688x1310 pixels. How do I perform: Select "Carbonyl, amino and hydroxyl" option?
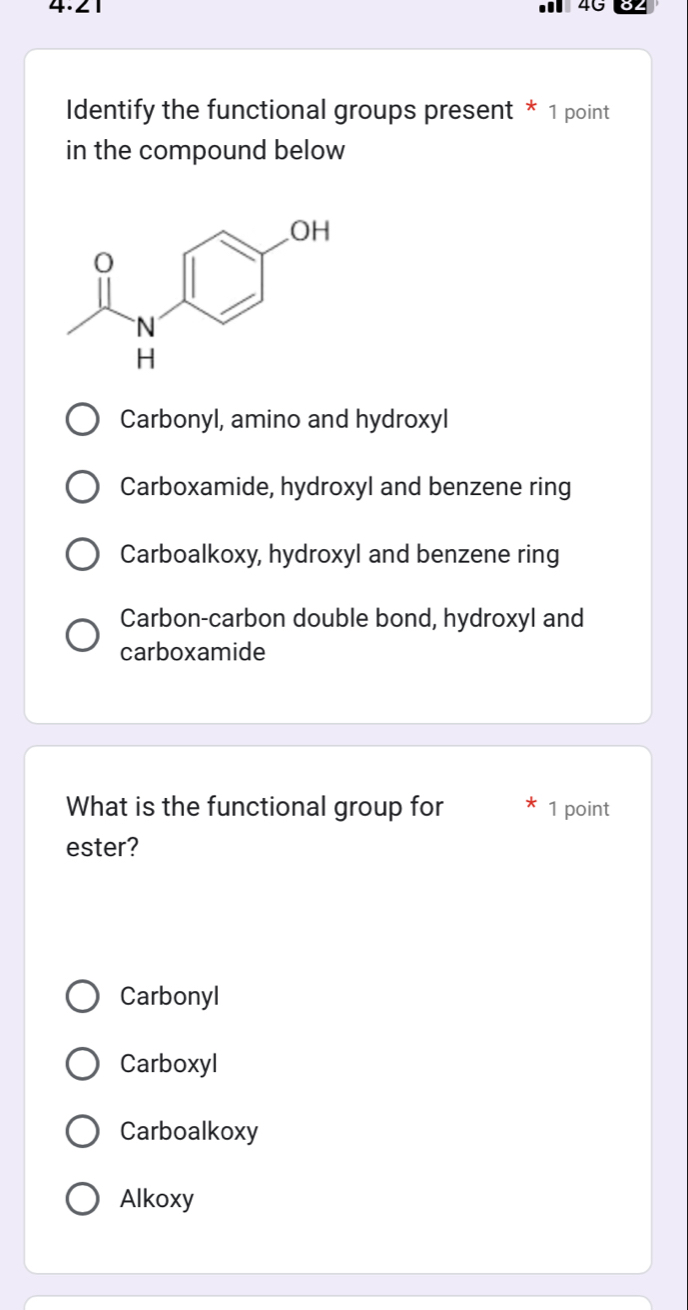[x=84, y=420]
